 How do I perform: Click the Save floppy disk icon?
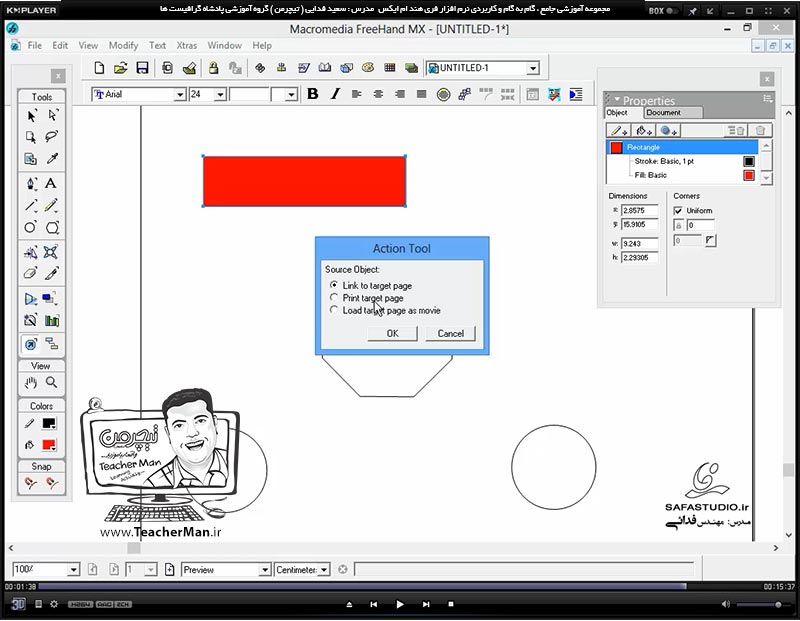coord(142,67)
